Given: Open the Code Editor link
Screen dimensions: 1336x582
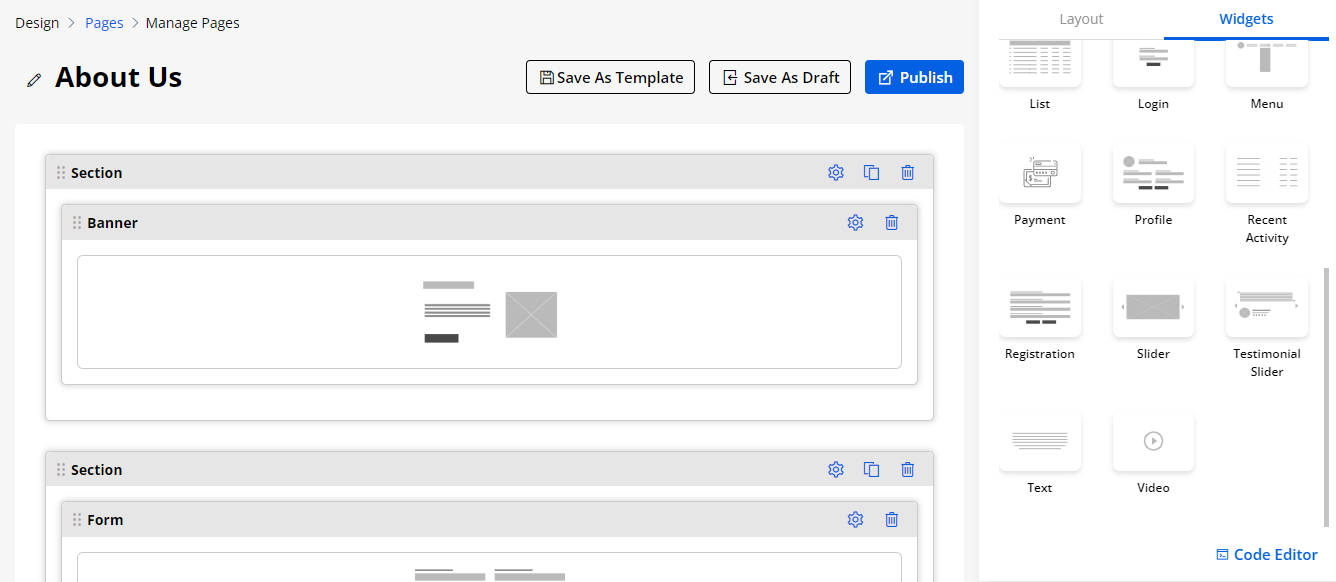Looking at the screenshot, I should tap(1266, 555).
